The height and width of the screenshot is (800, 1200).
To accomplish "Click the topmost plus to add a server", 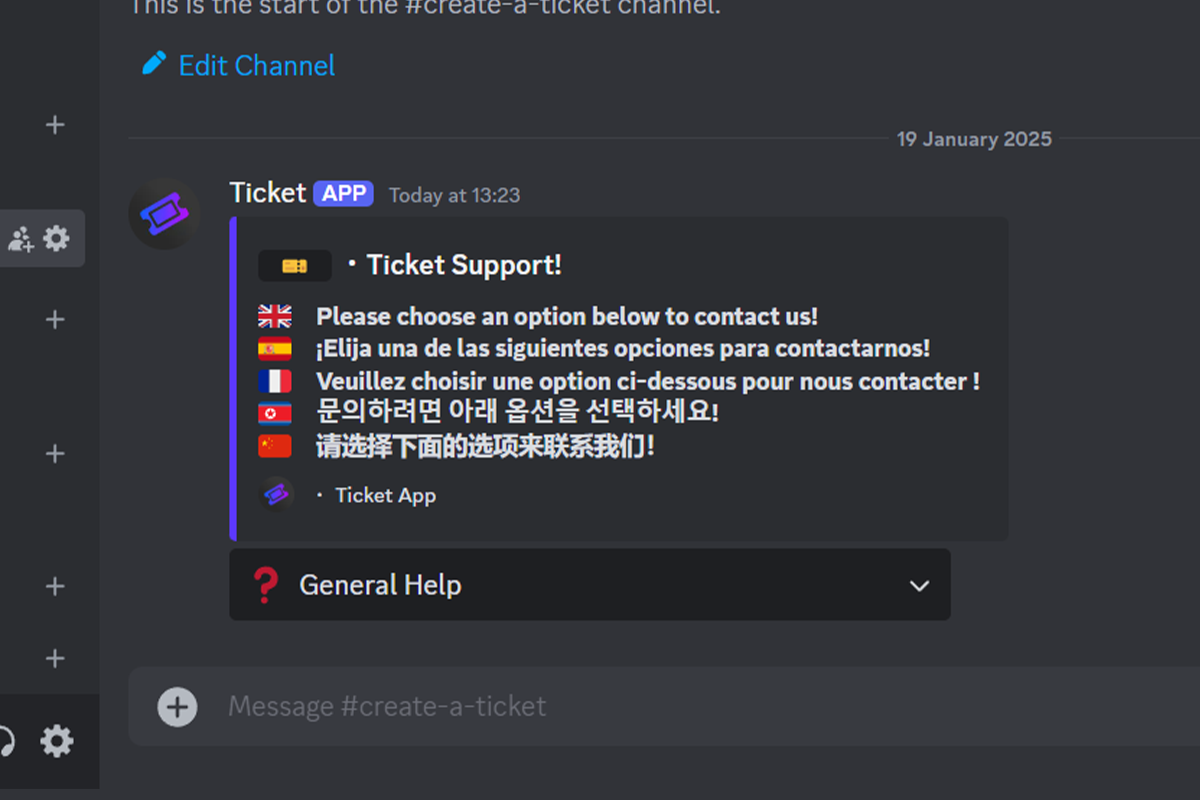I will pyautogui.click(x=55, y=124).
